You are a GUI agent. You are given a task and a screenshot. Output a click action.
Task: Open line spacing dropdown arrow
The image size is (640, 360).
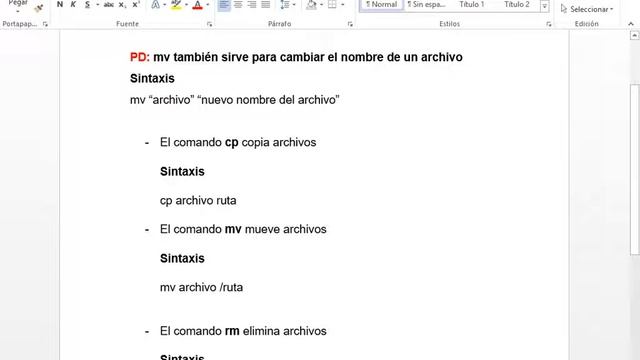point(294,5)
